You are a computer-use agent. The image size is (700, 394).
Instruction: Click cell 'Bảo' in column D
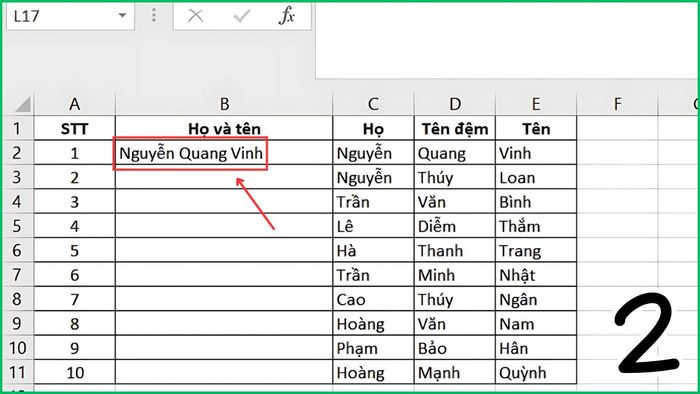pyautogui.click(x=454, y=348)
